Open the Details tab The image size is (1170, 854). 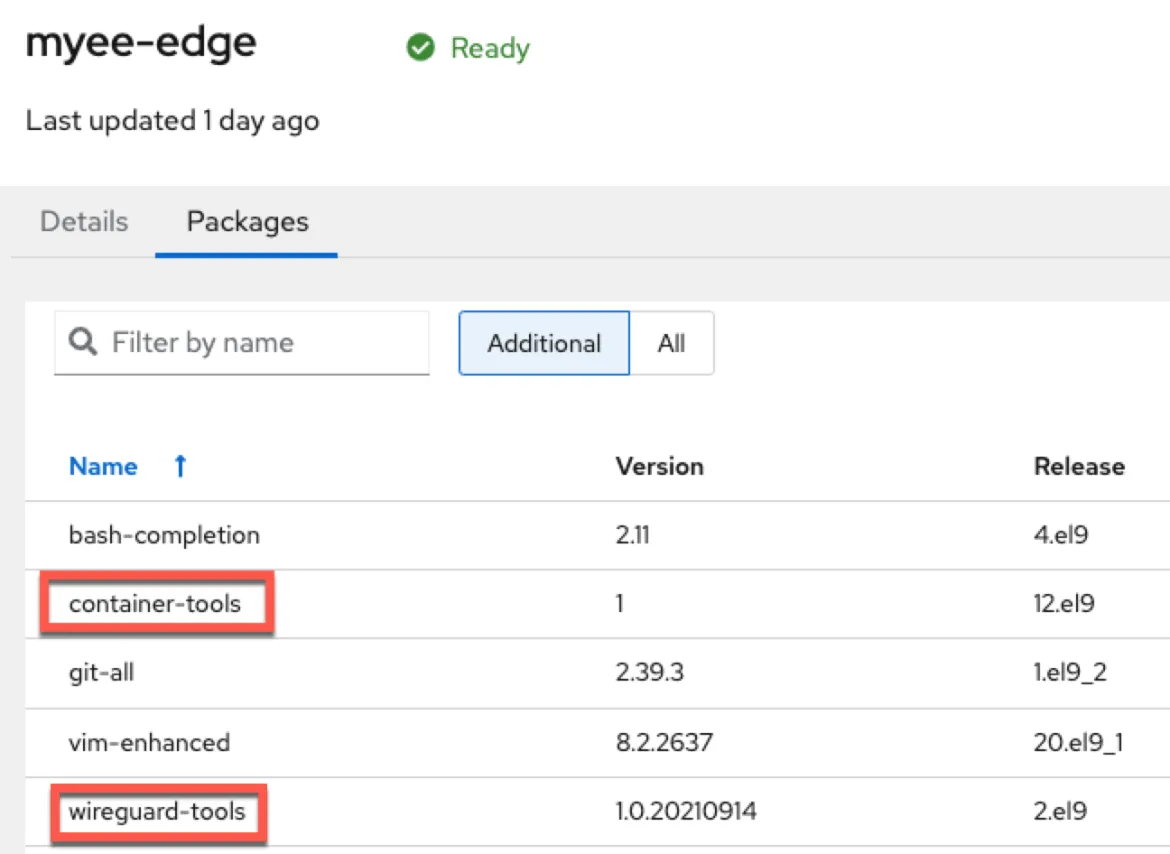tap(84, 221)
